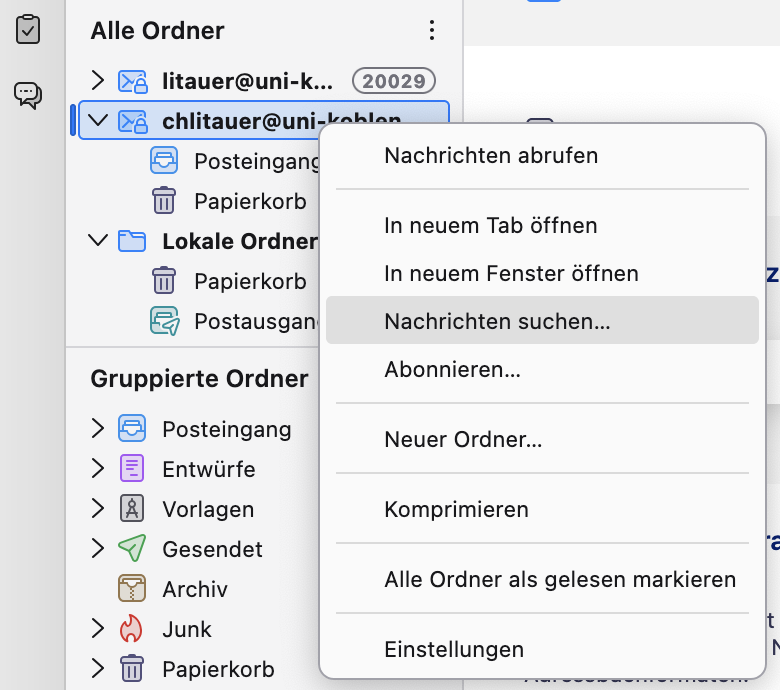Screen dimensions: 780x690
Task: Click the Gesendet paper plane icon
Action: coord(132,549)
